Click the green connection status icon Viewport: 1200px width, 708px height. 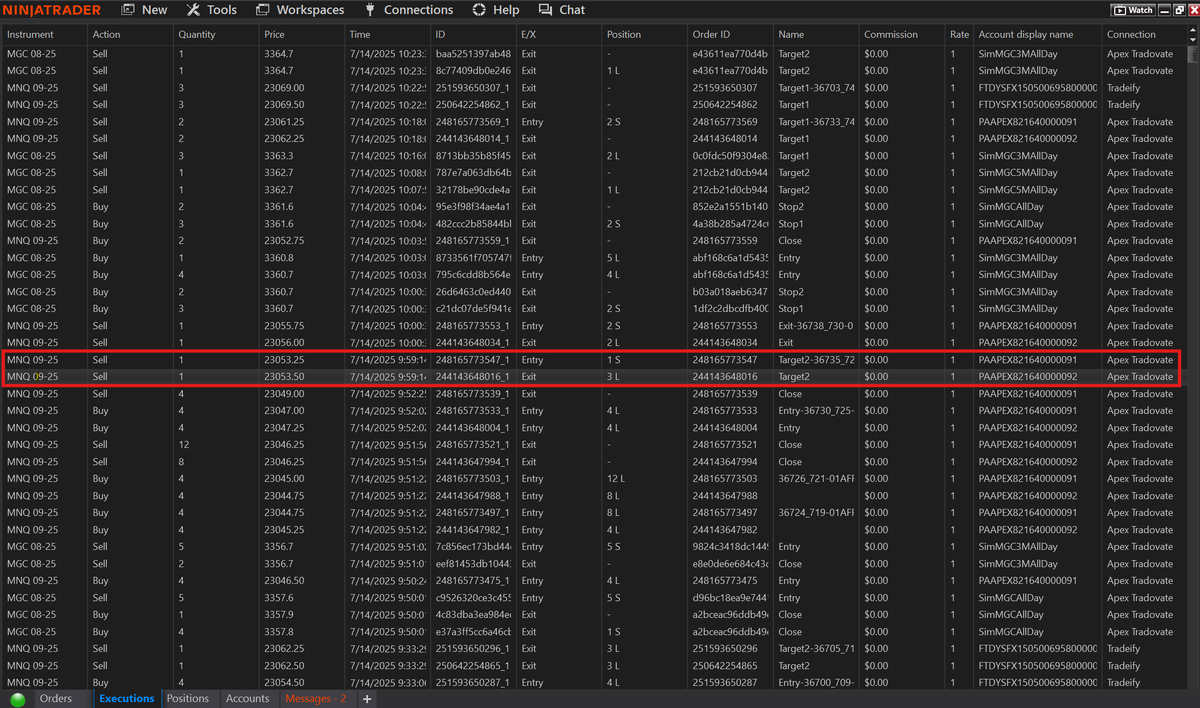[17, 699]
